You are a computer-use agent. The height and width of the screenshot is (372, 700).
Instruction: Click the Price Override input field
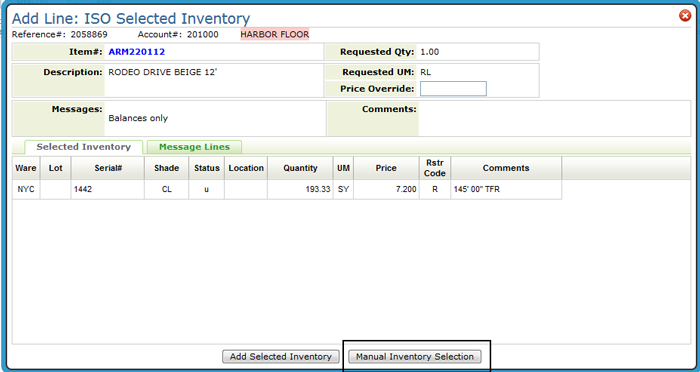click(453, 88)
